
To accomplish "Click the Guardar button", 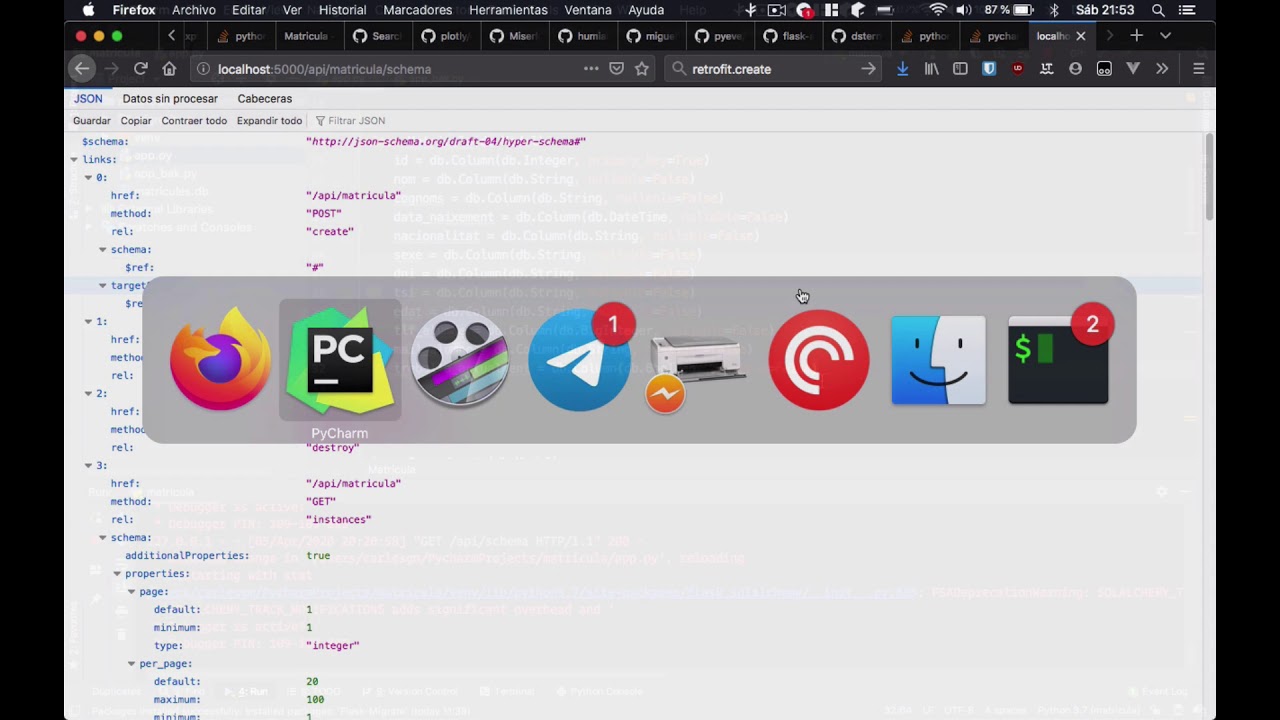I will [x=92, y=121].
